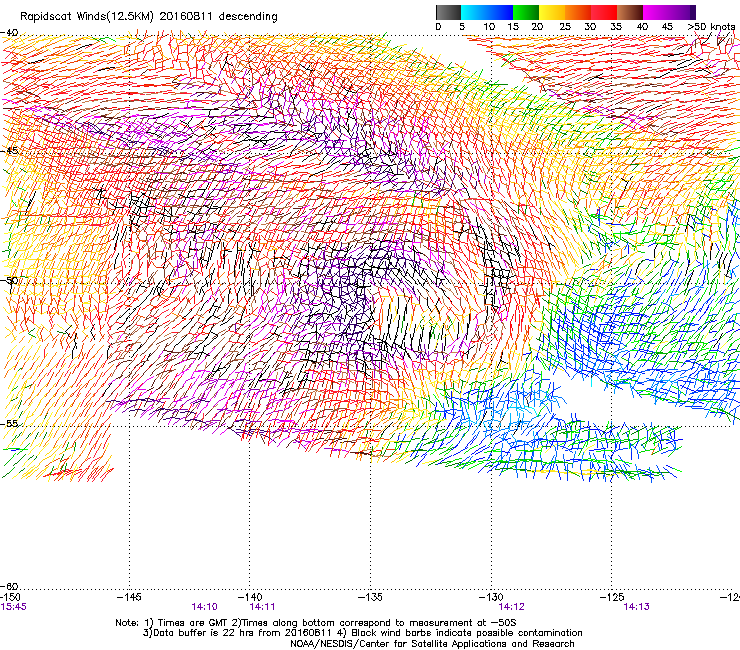Select the gray 0-5 knots legend swatch
The height and width of the screenshot is (650, 740).
coord(448,12)
